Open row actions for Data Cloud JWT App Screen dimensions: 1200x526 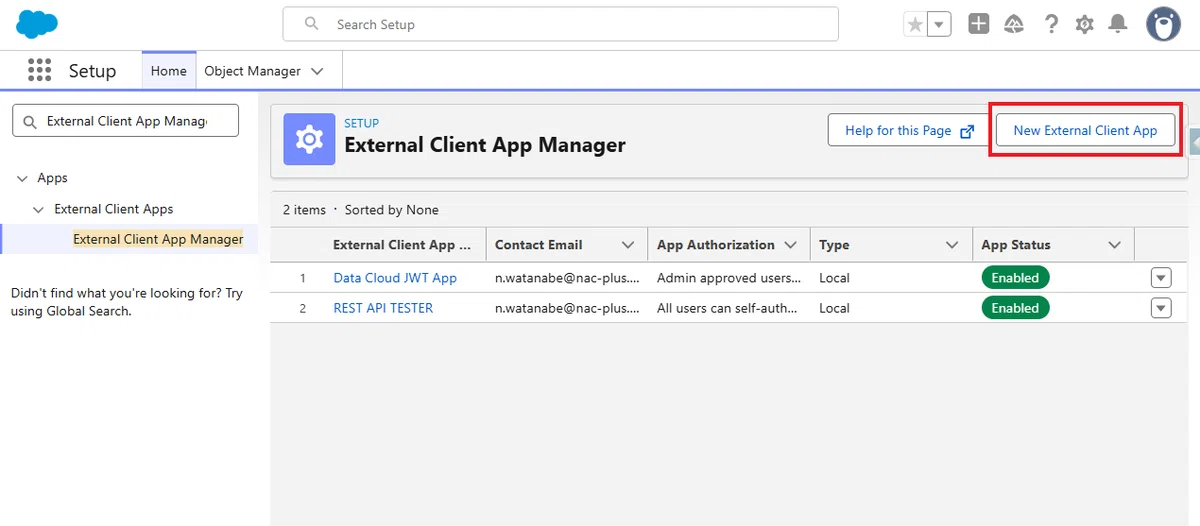pyautogui.click(x=1161, y=278)
